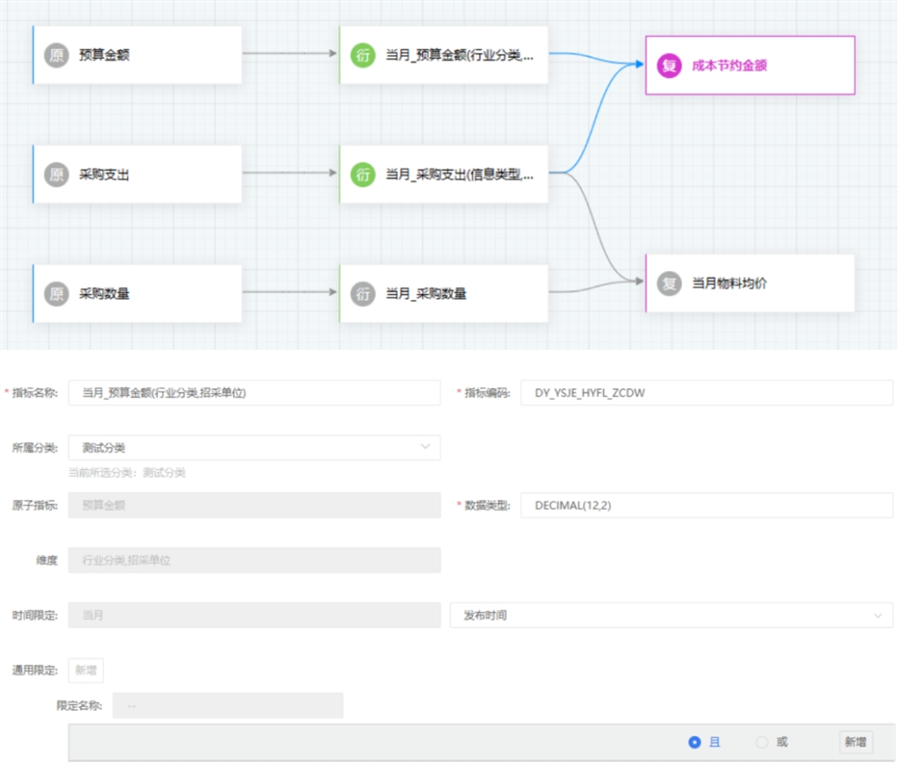The width and height of the screenshot is (900, 765).
Task: Click the 数据类型 input field
Action: pos(706,505)
